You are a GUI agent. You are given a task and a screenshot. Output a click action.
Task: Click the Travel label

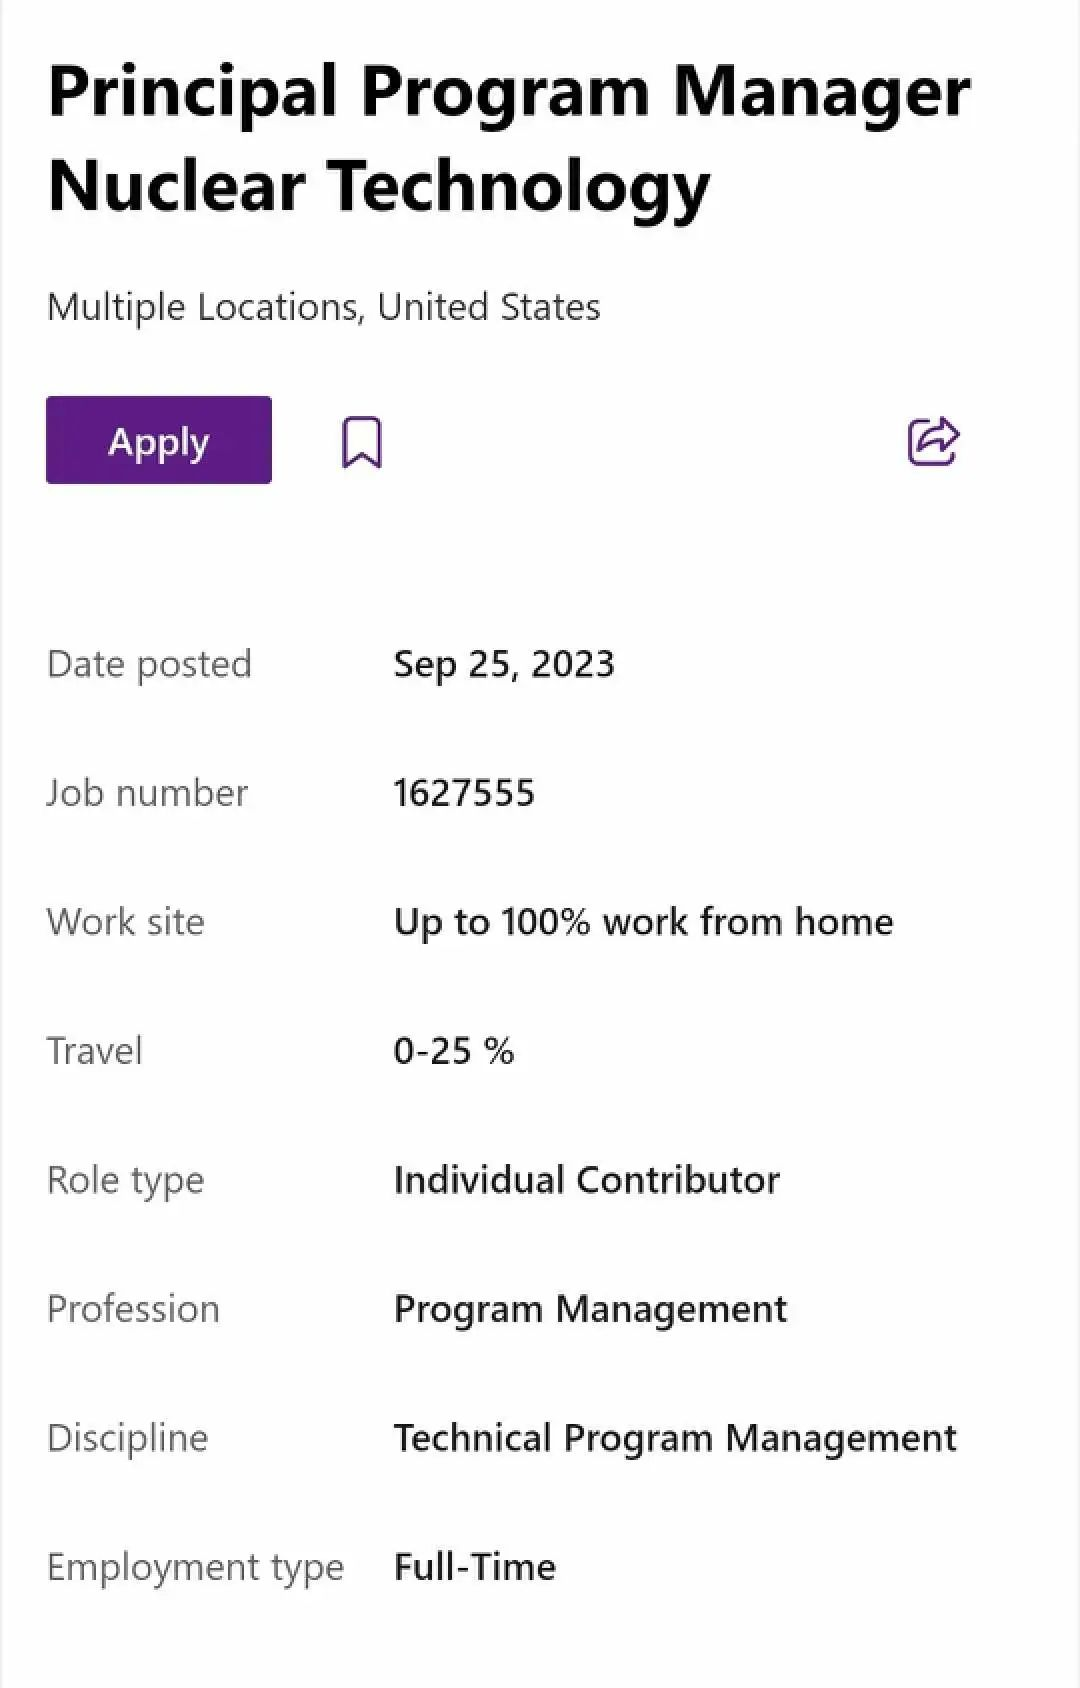click(95, 1051)
